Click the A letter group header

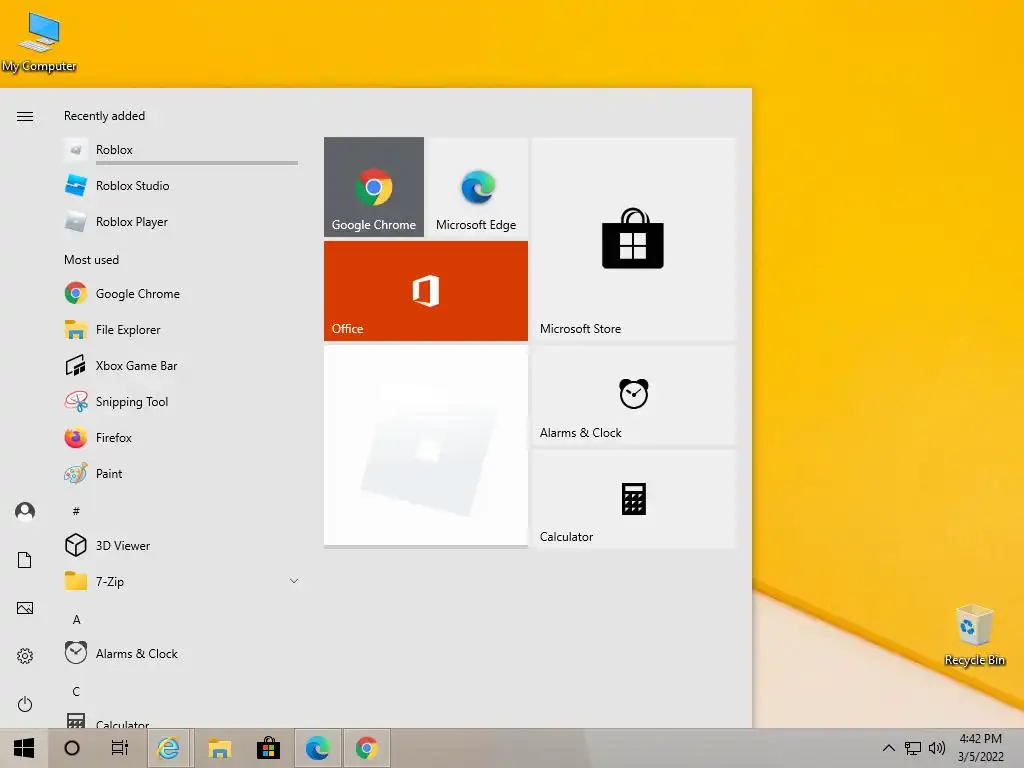tap(76, 619)
